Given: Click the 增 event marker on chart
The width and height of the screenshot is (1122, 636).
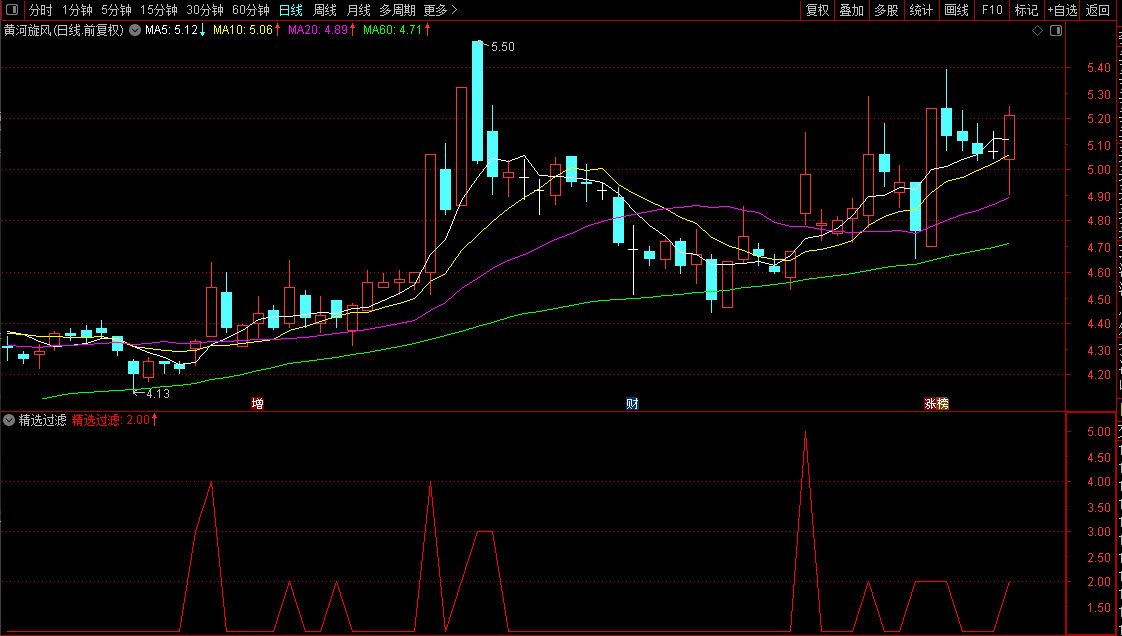Looking at the screenshot, I should pos(258,404).
